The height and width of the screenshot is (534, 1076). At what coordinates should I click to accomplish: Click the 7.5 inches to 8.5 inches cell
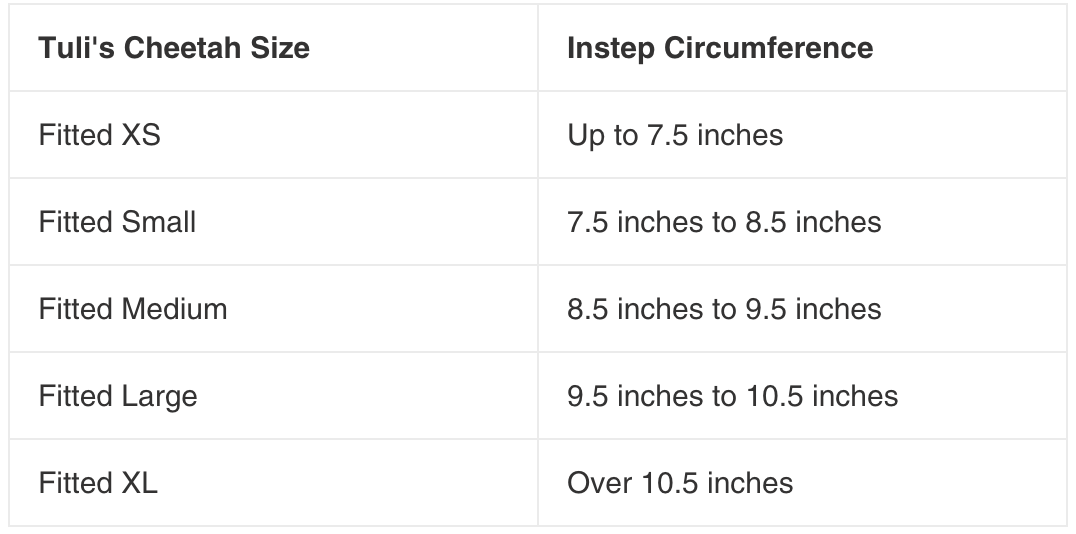tap(724, 222)
